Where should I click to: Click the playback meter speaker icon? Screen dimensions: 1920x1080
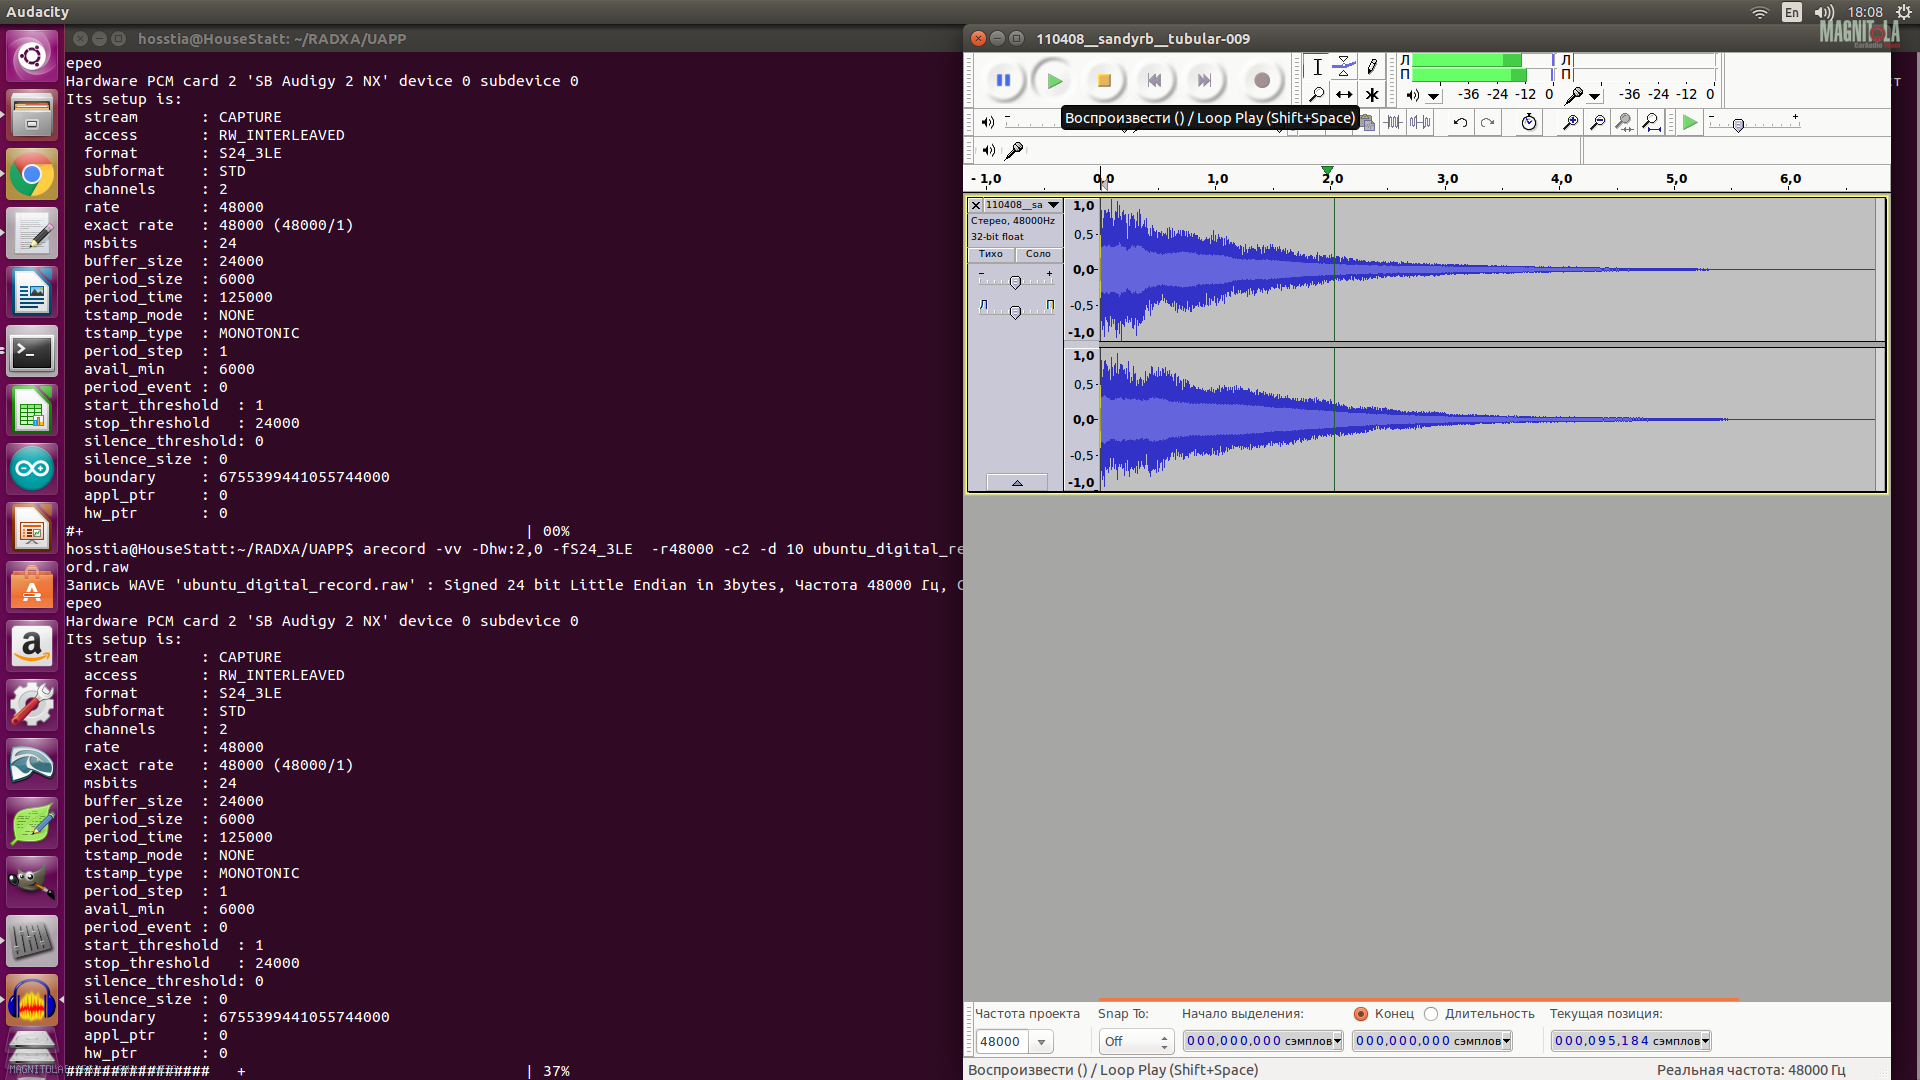coord(1412,95)
